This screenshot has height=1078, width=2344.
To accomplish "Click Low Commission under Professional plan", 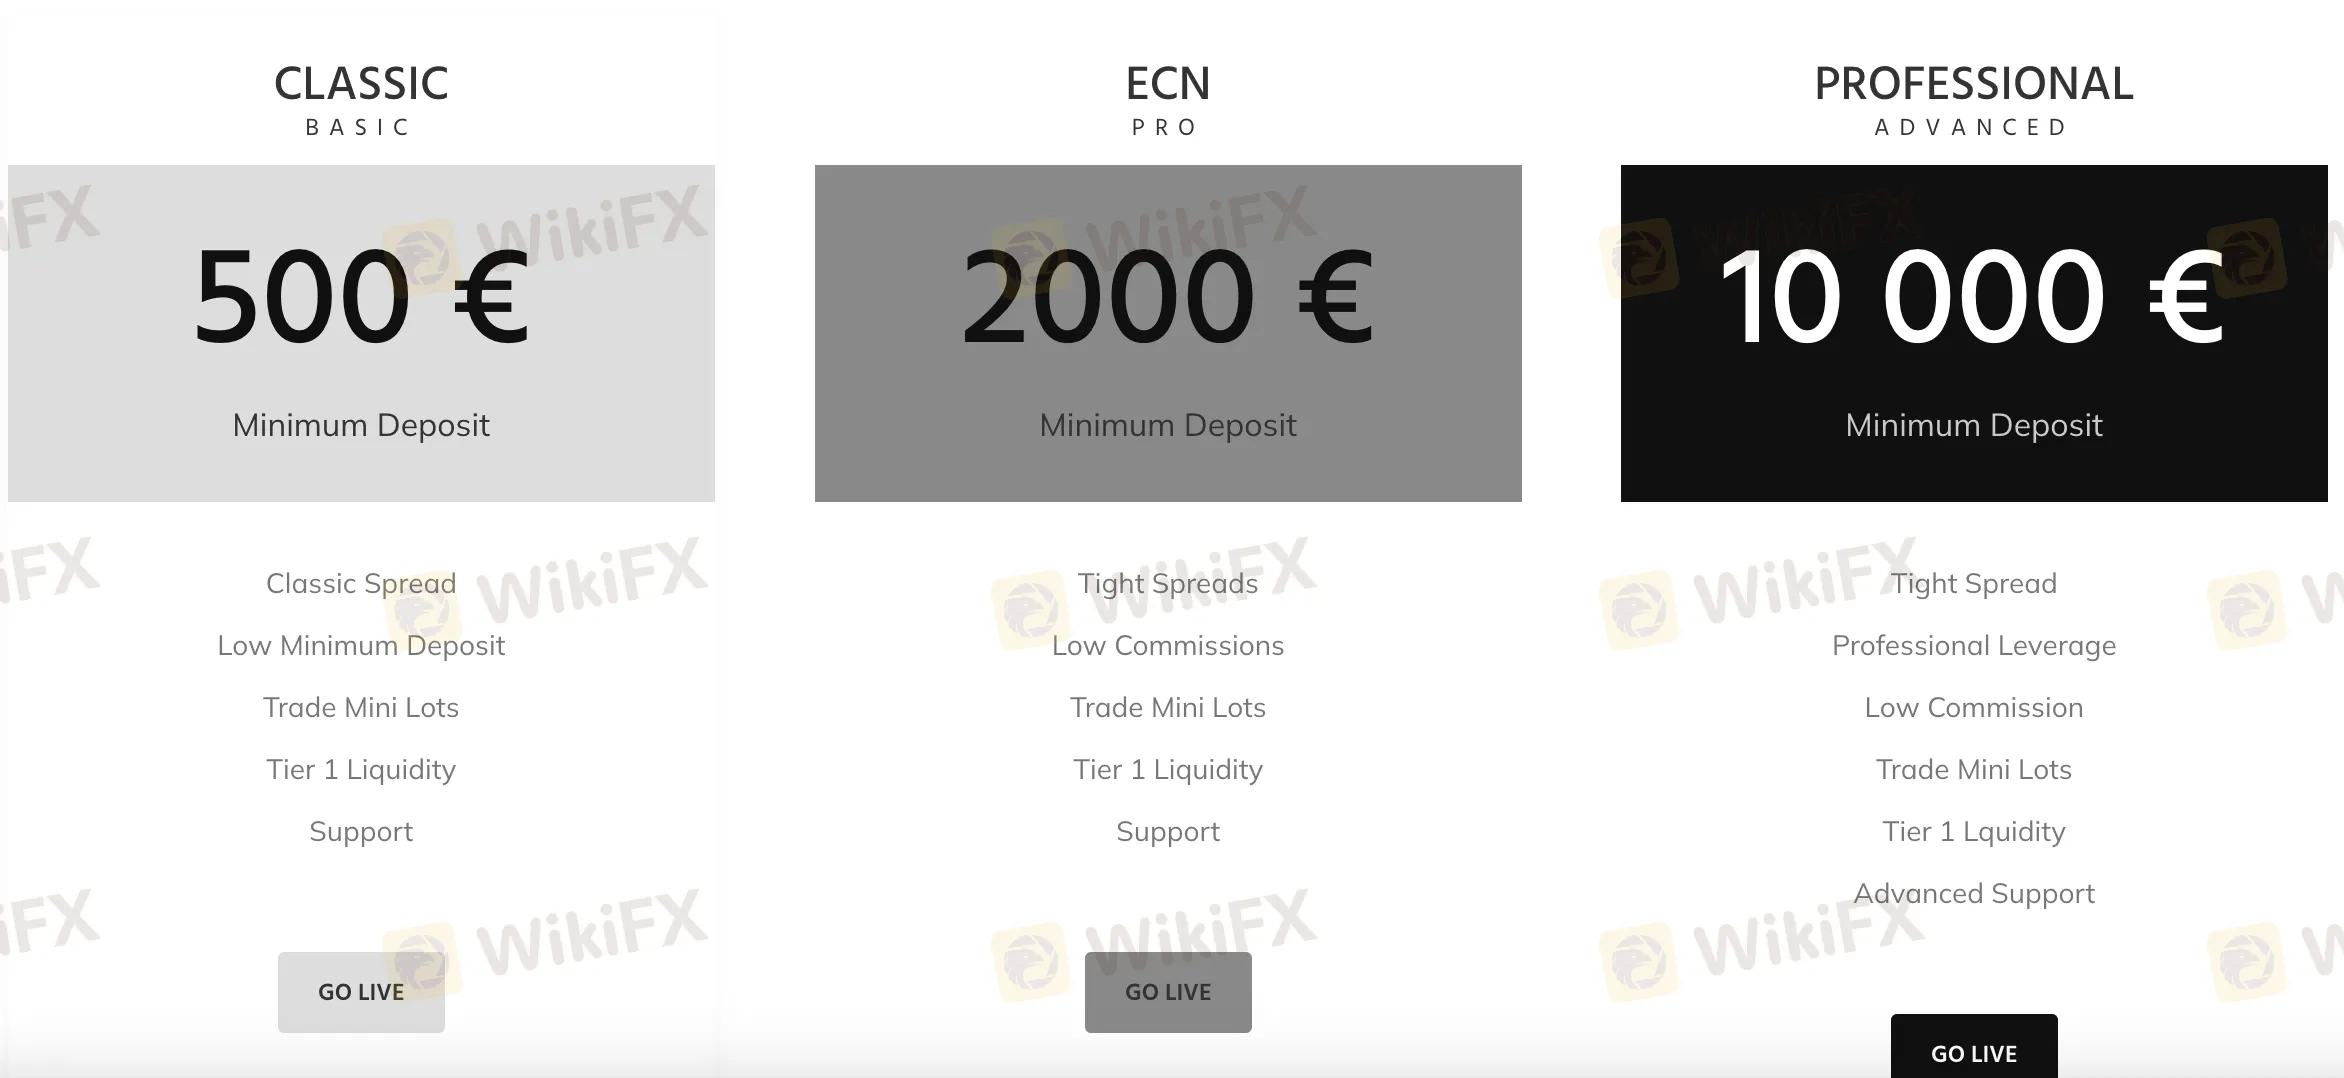I will (1973, 707).
